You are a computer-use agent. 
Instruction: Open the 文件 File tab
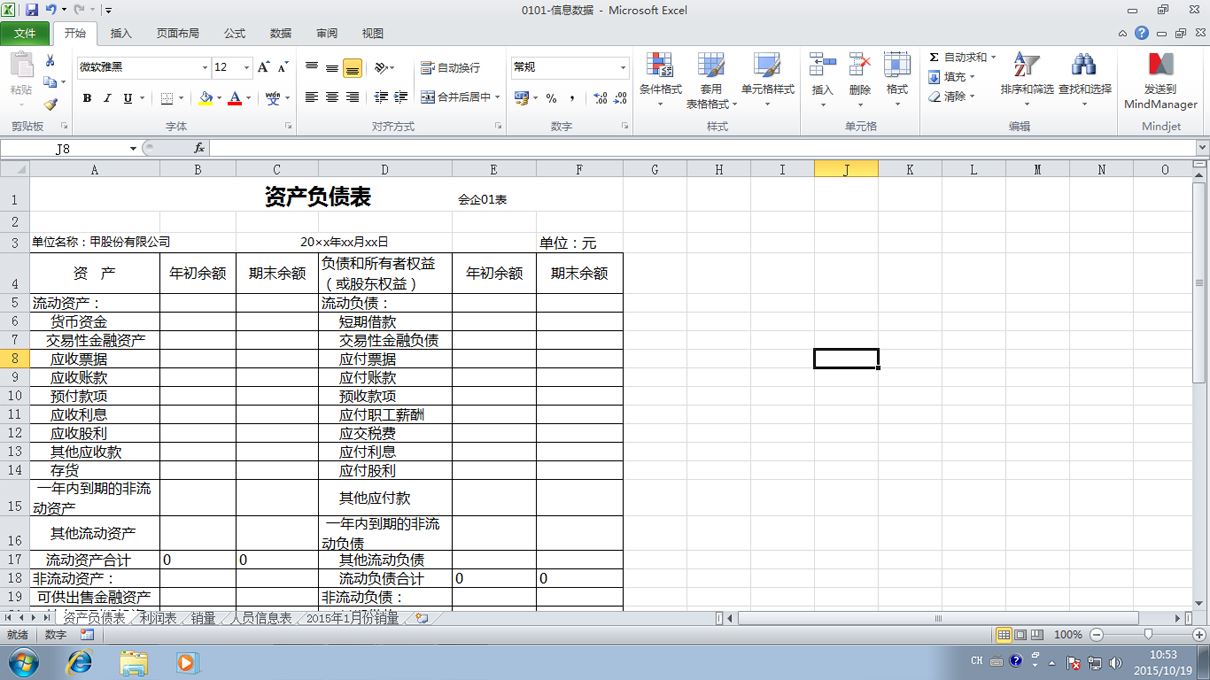click(24, 33)
